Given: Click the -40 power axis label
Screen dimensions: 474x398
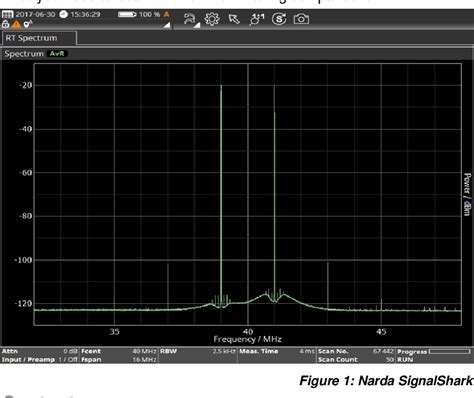Looking at the screenshot, I should pos(26,129).
